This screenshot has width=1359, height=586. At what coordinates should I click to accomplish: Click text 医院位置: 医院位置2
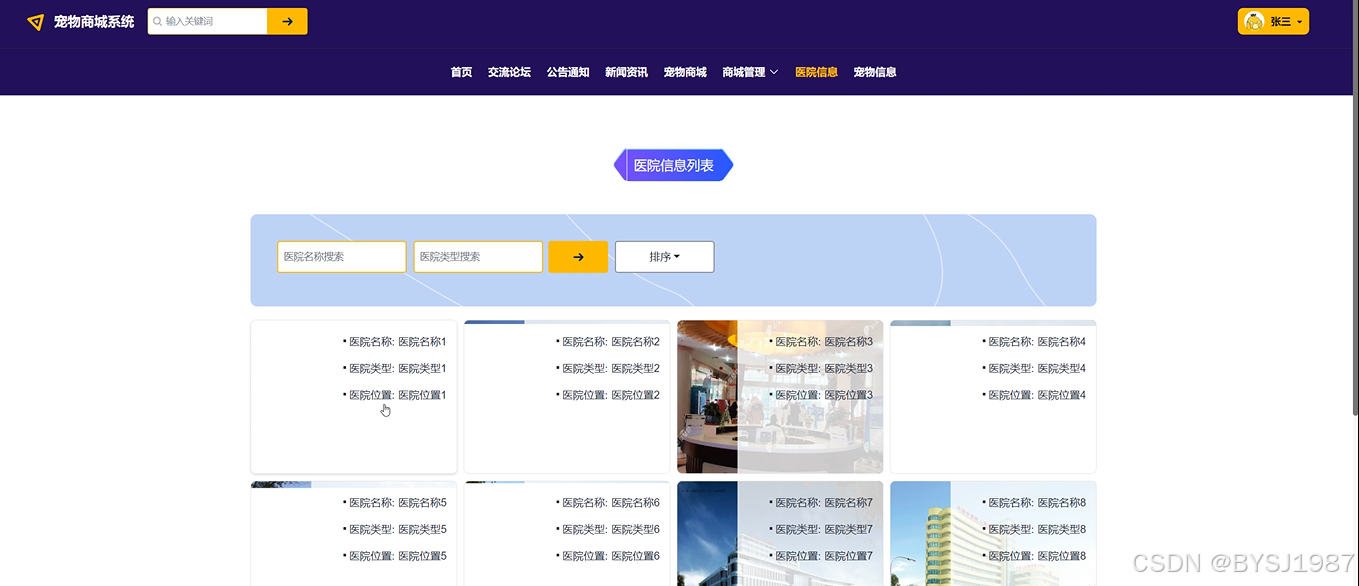[x=610, y=395]
